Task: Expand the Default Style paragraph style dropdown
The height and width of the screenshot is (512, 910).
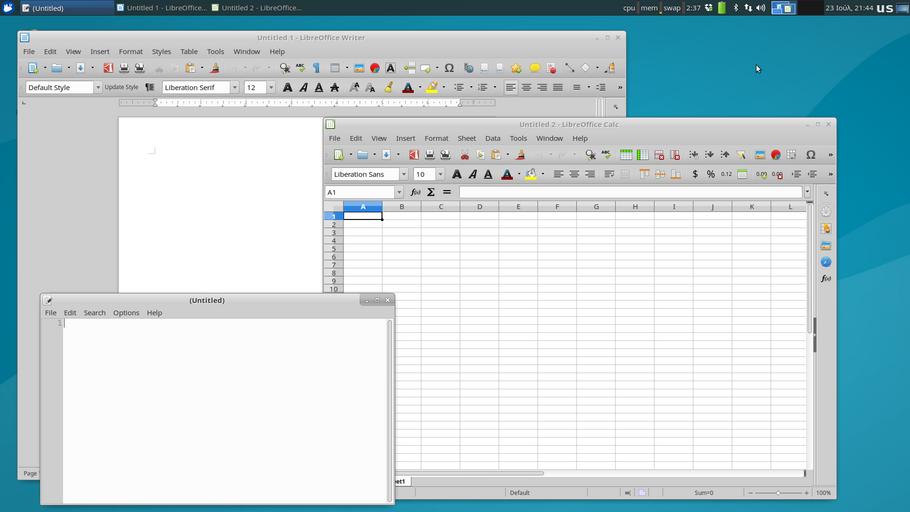Action: tap(97, 87)
